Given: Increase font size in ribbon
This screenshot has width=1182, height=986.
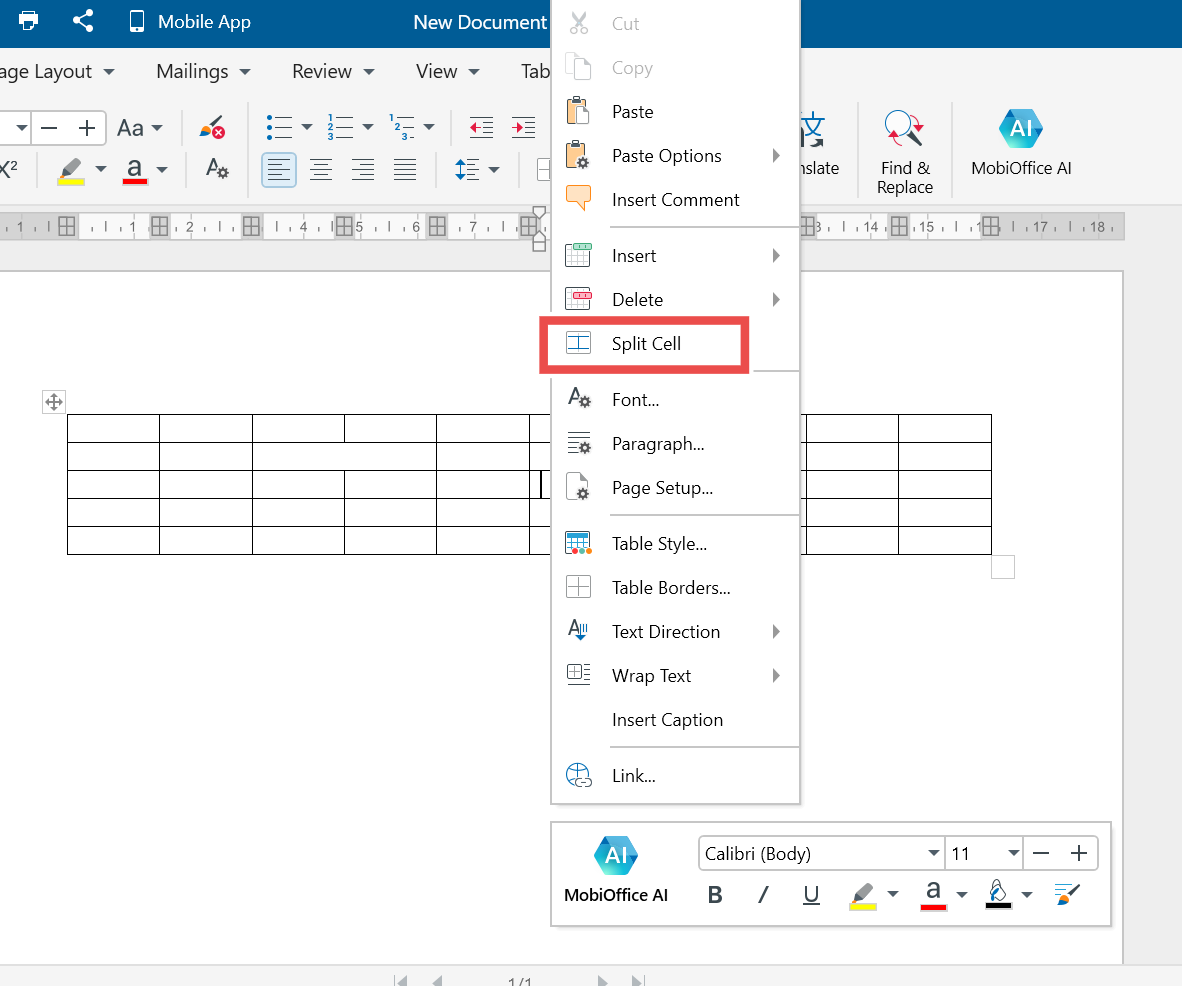Looking at the screenshot, I should 87,128.
